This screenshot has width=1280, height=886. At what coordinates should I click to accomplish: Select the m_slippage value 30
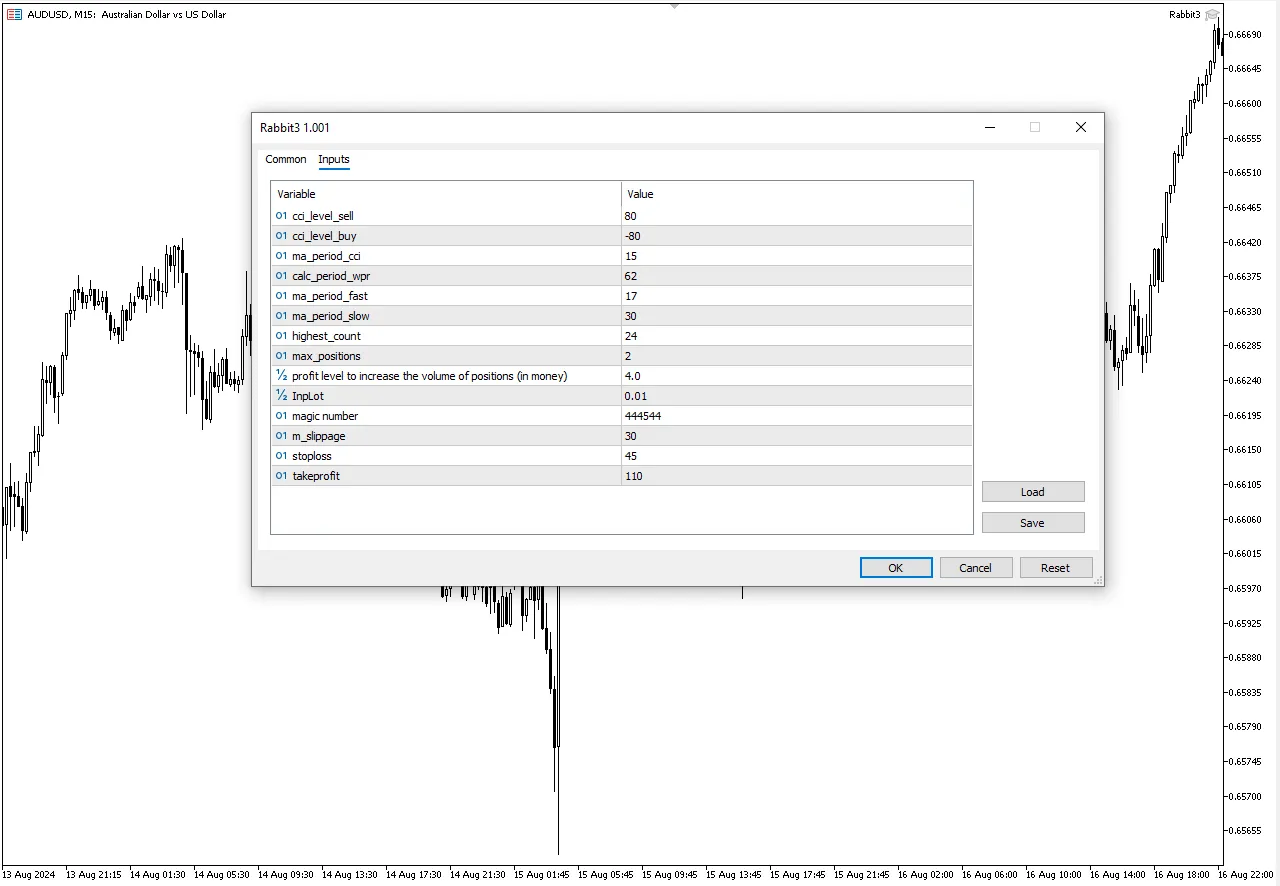pos(630,436)
